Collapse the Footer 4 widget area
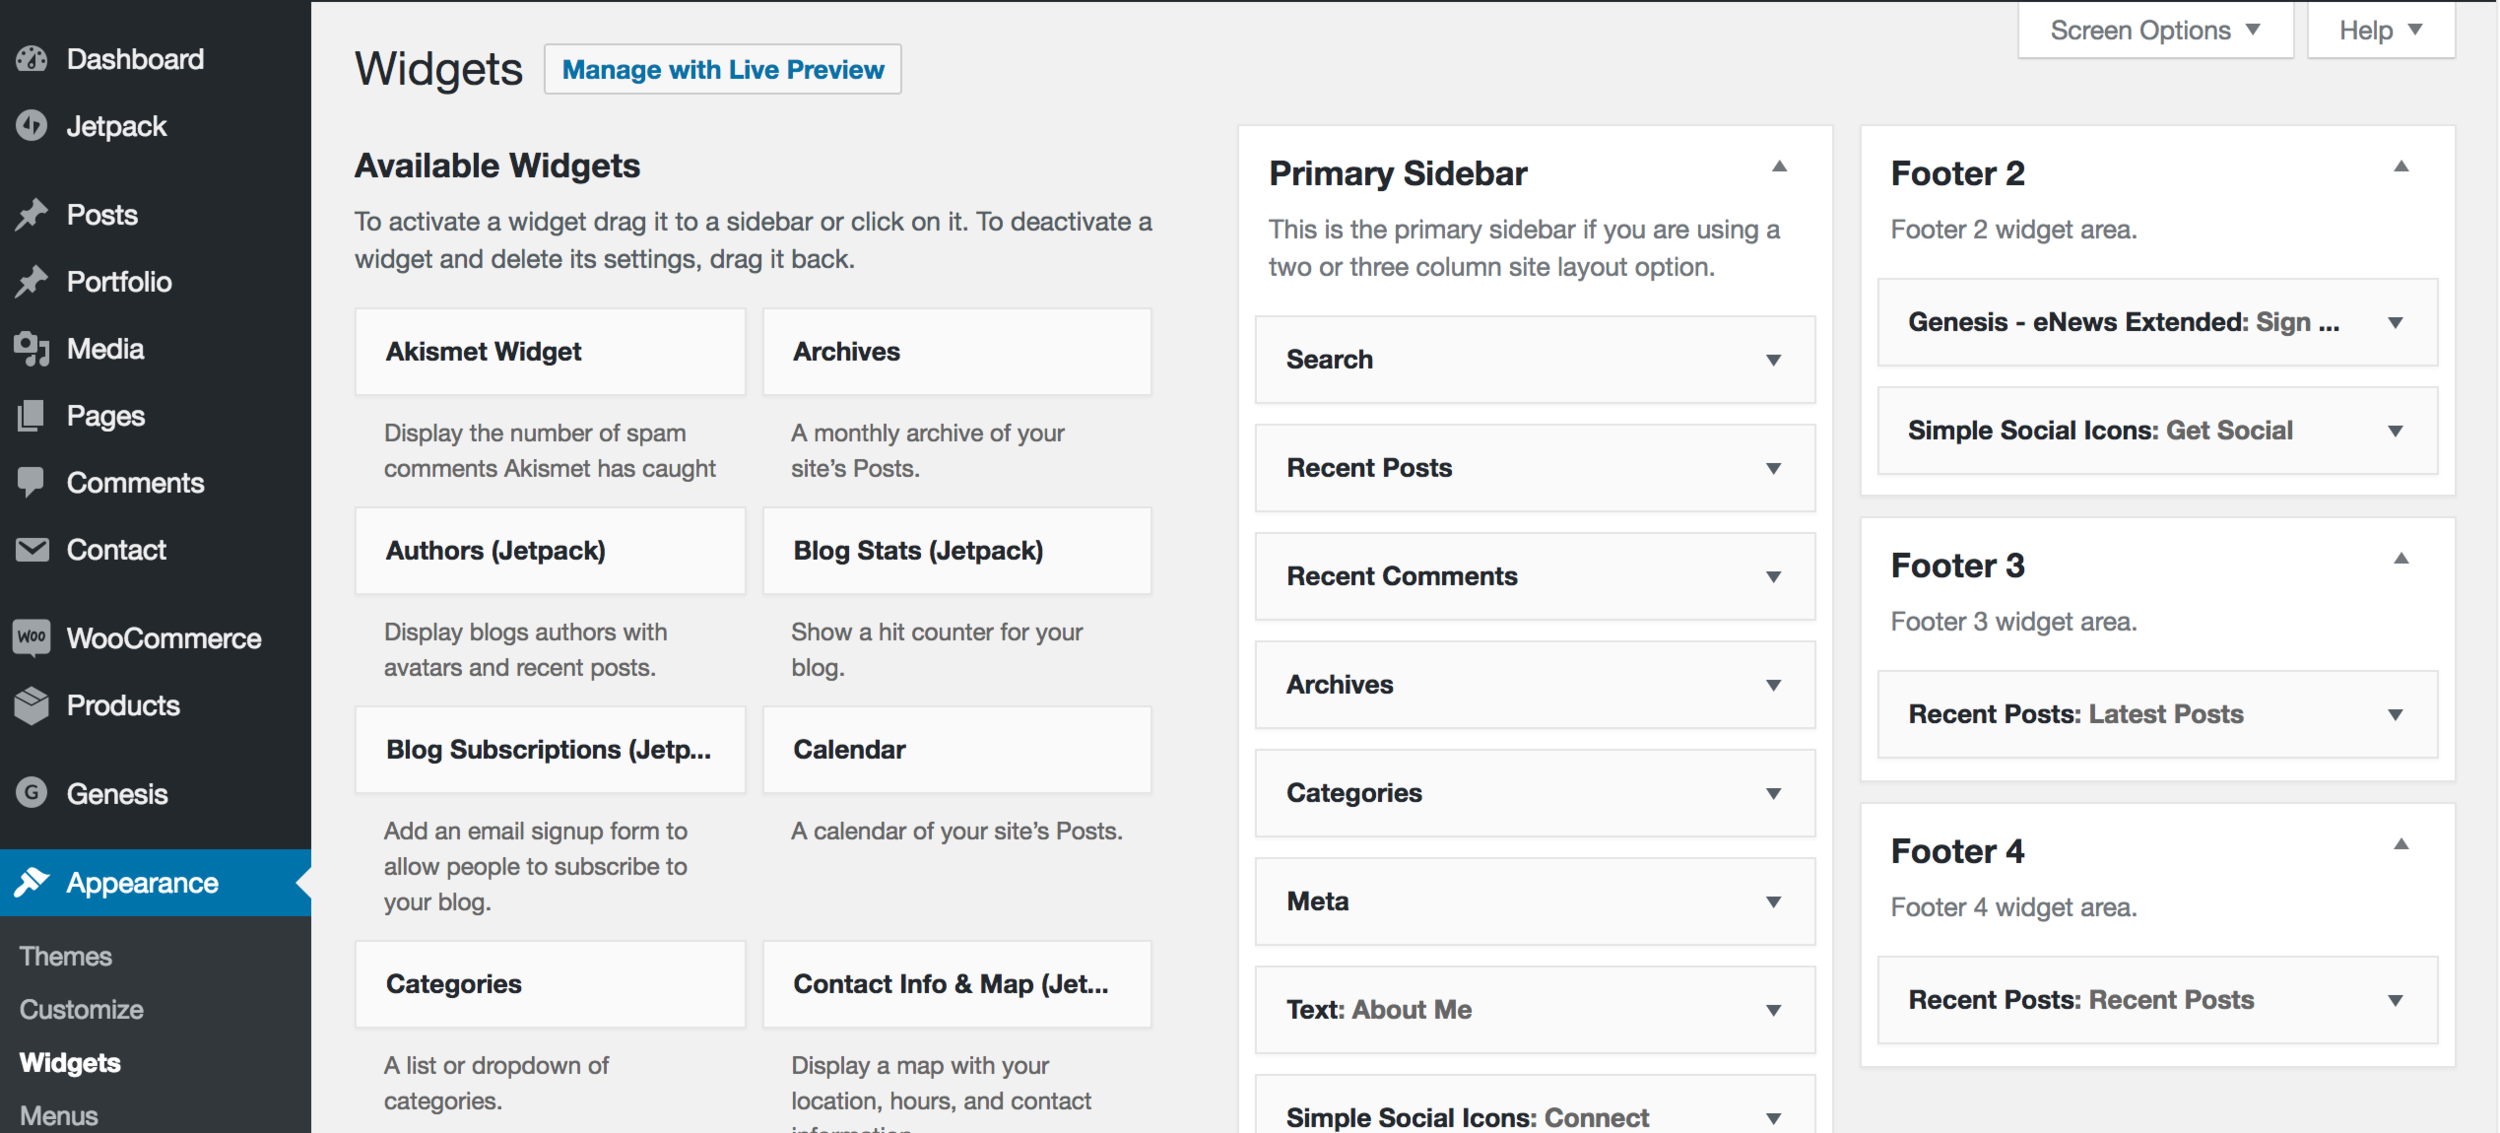 2401,845
